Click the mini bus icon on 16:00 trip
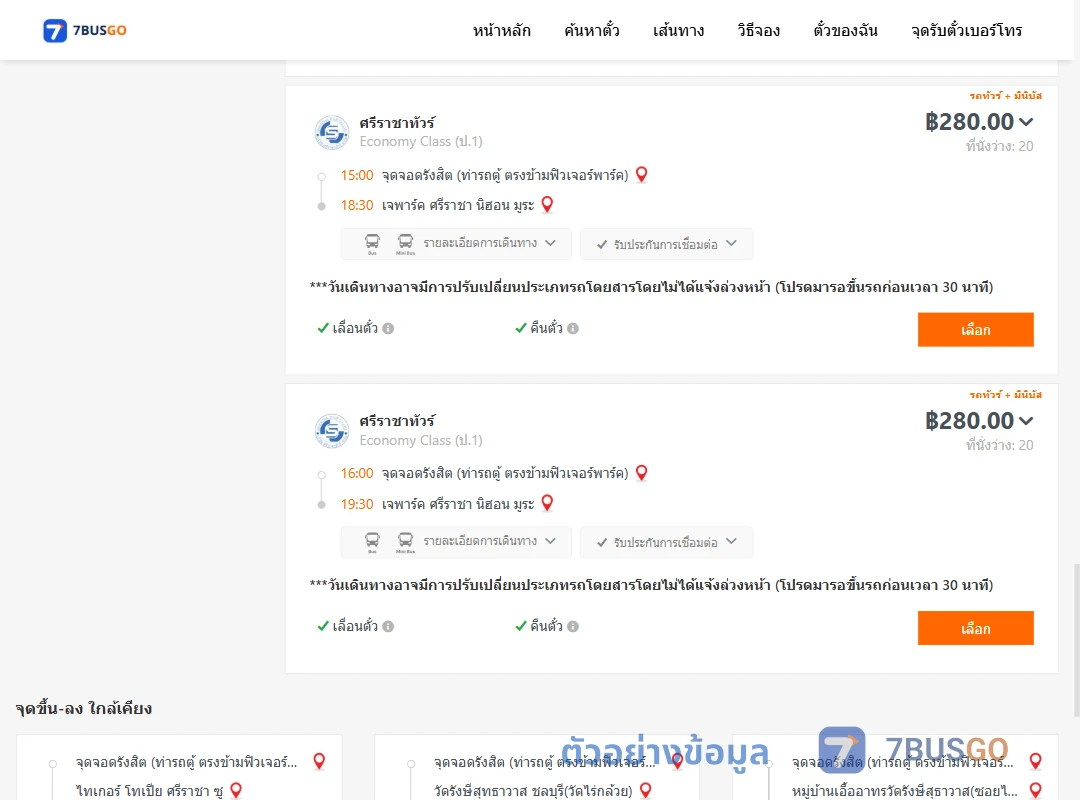Screen dimensions: 1080x800 pos(405,542)
